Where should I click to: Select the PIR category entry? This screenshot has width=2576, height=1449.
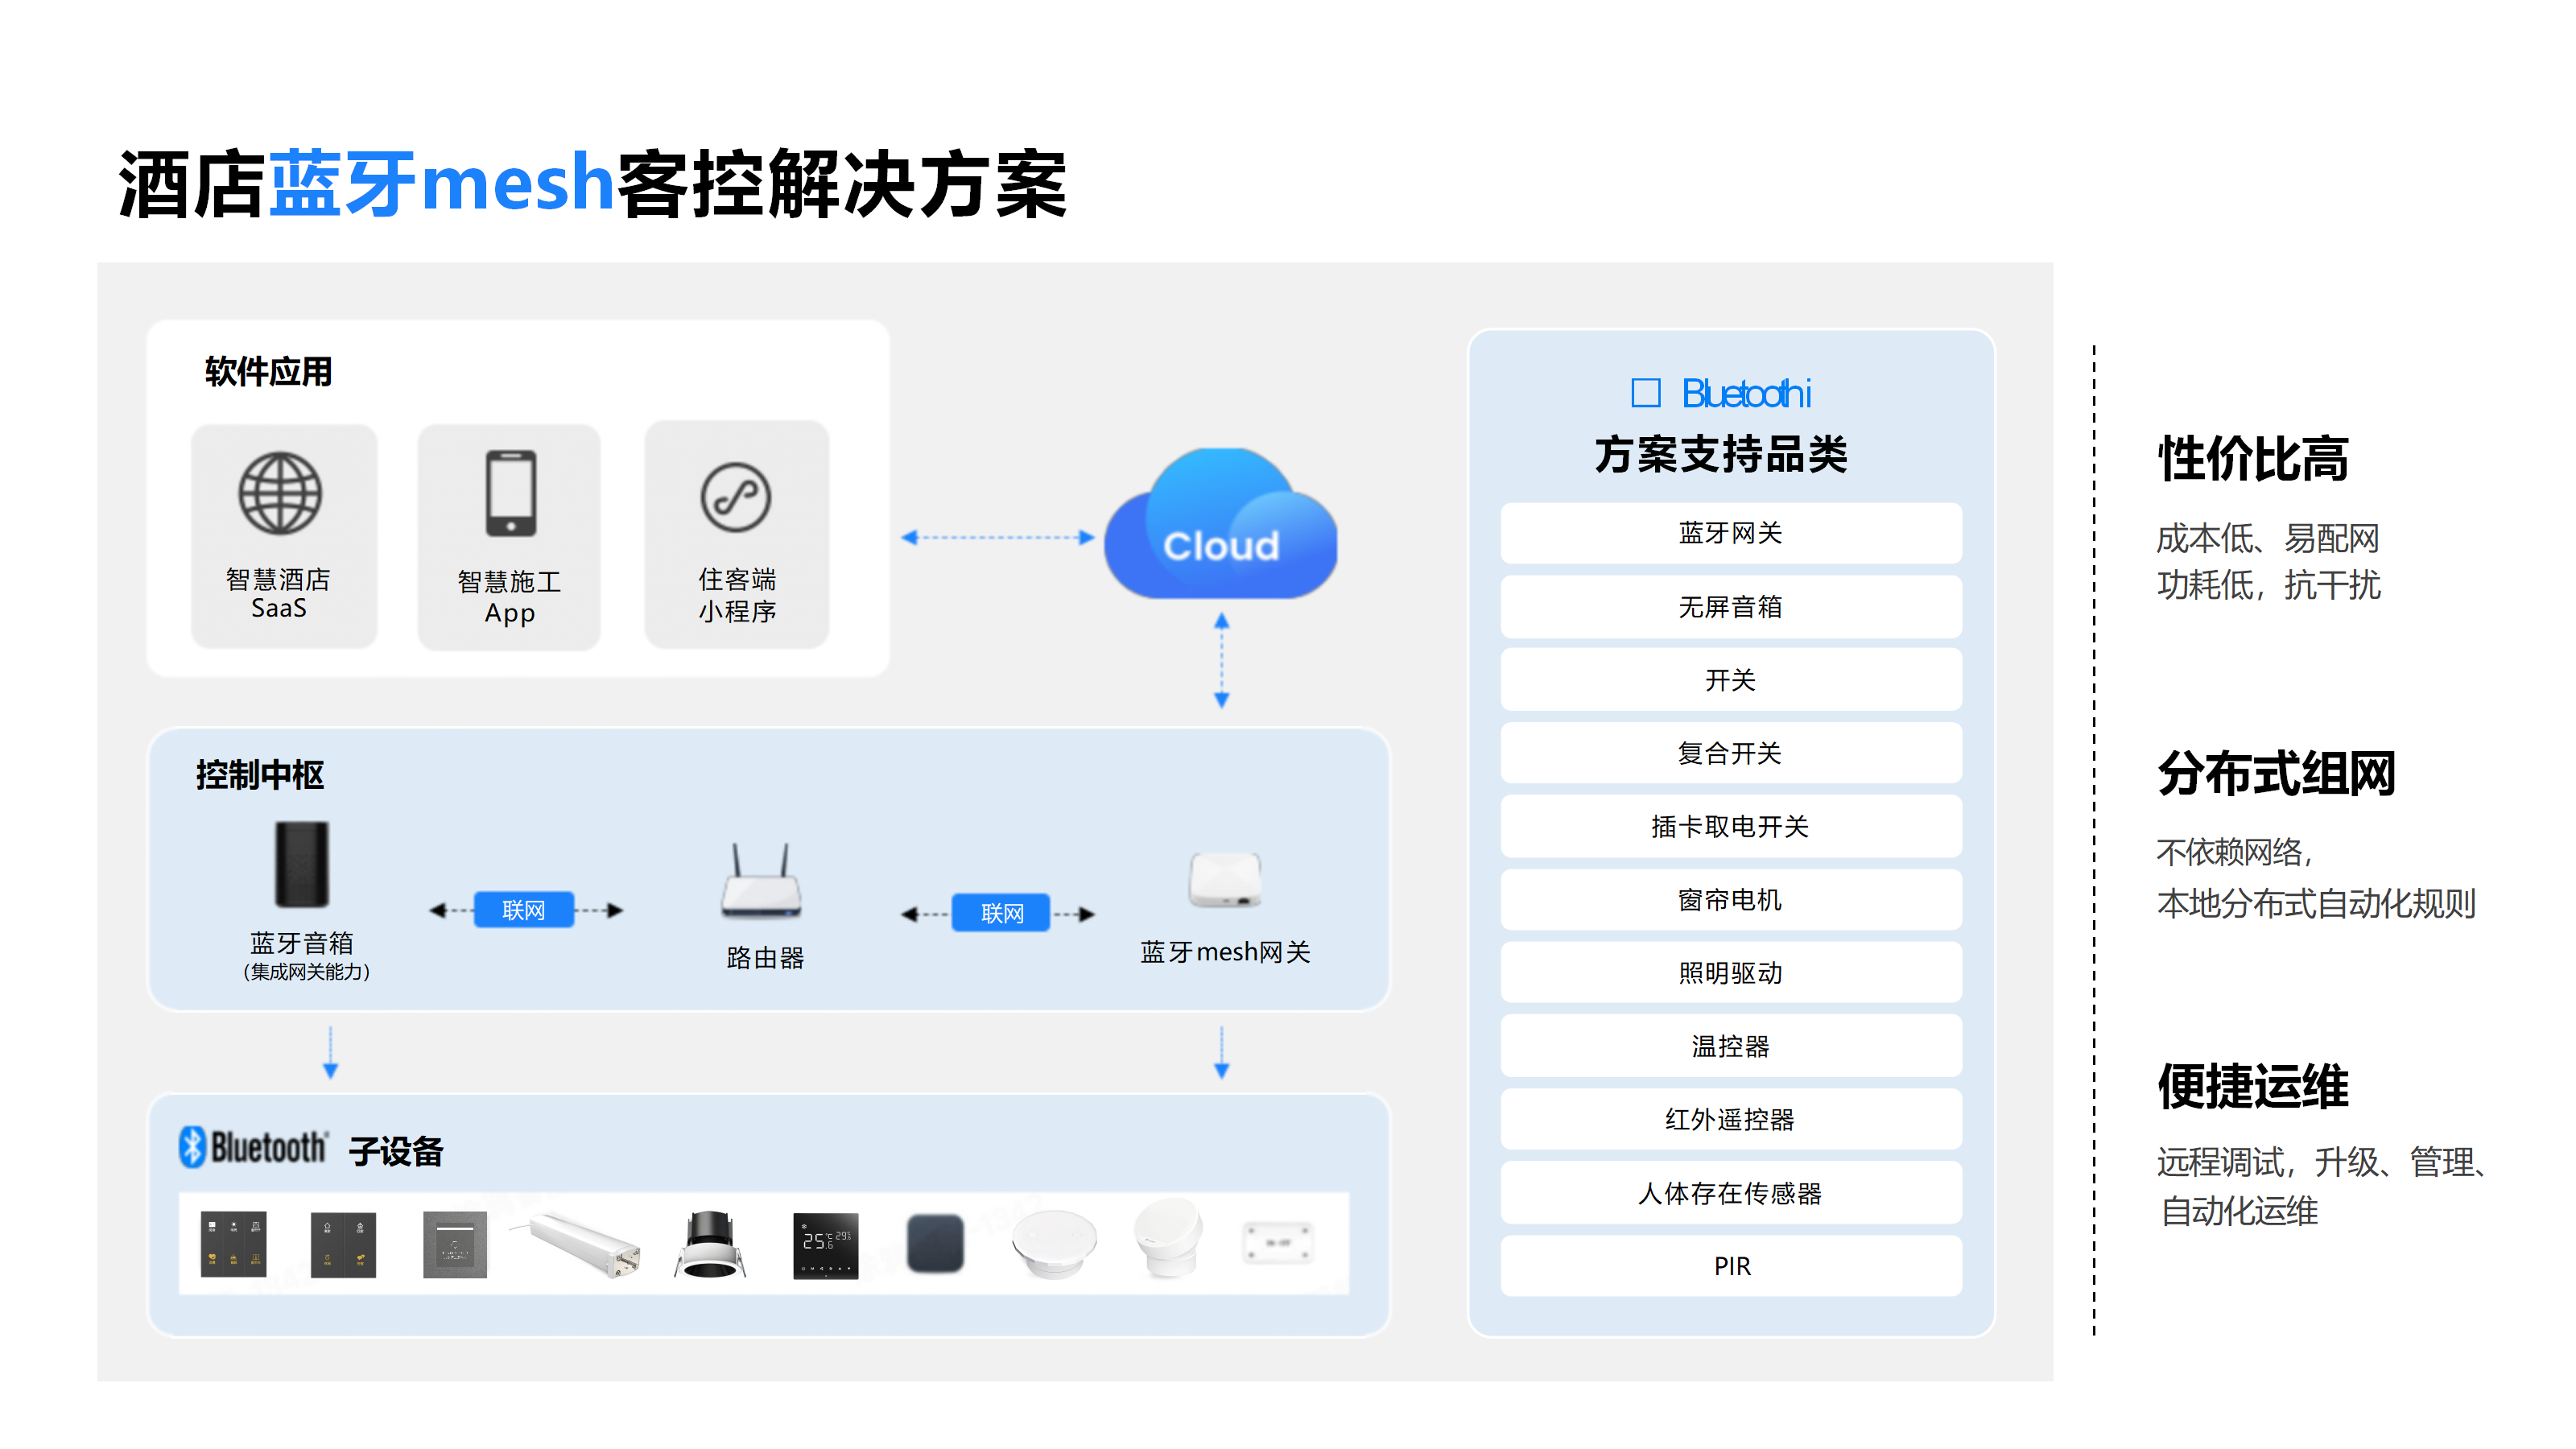1731,1266
